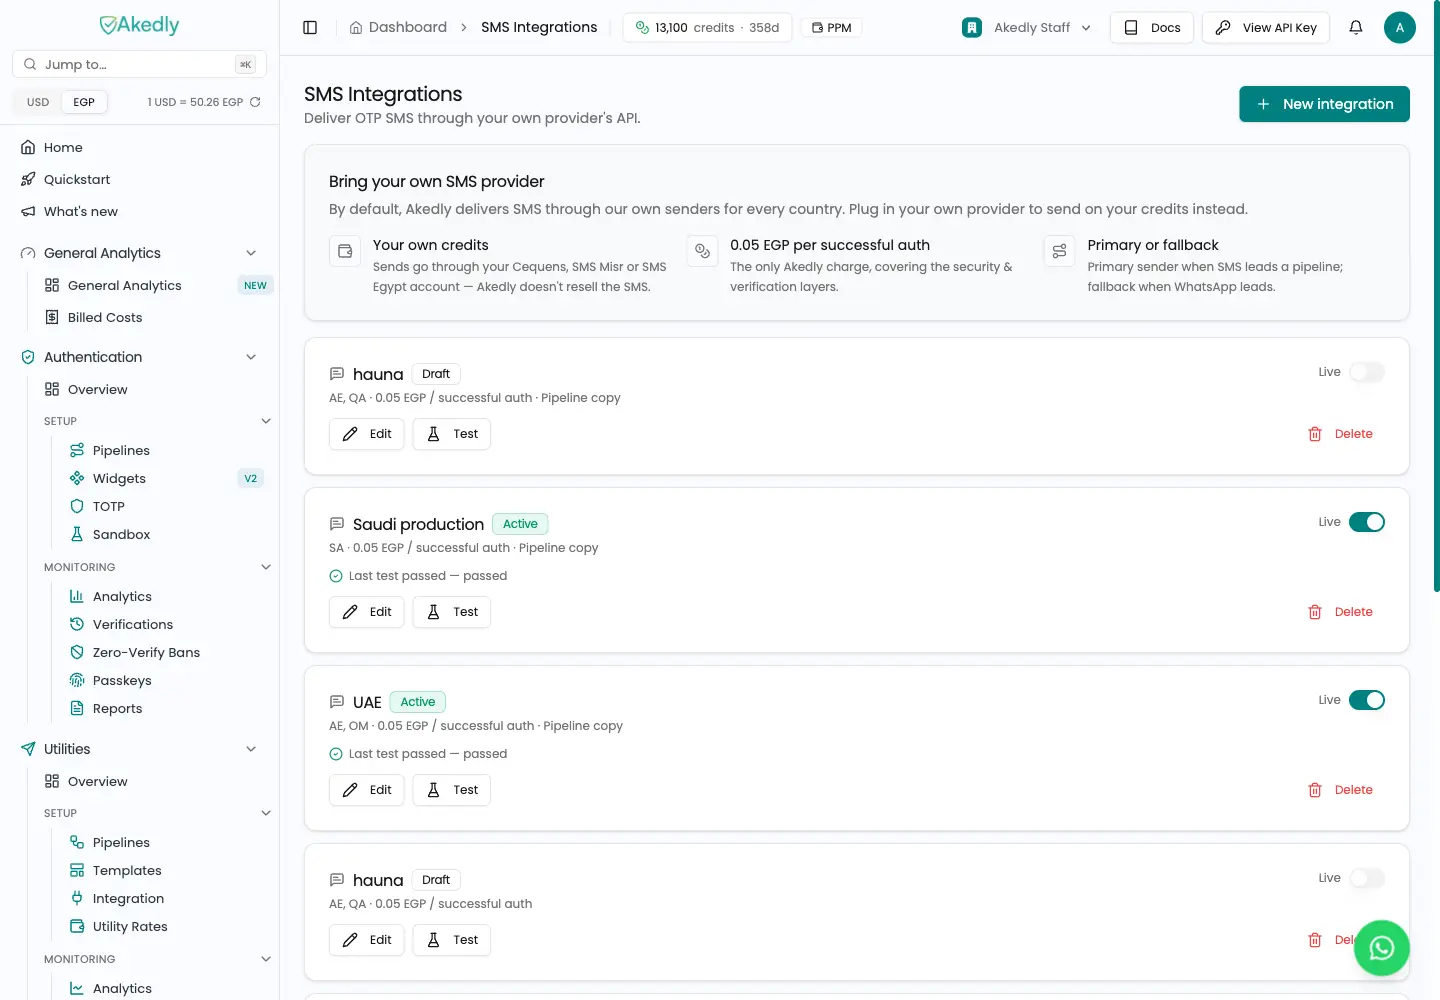Screen dimensions: 1440x1000
Task: Collapse Authentication SETUP group
Action: click(266, 421)
